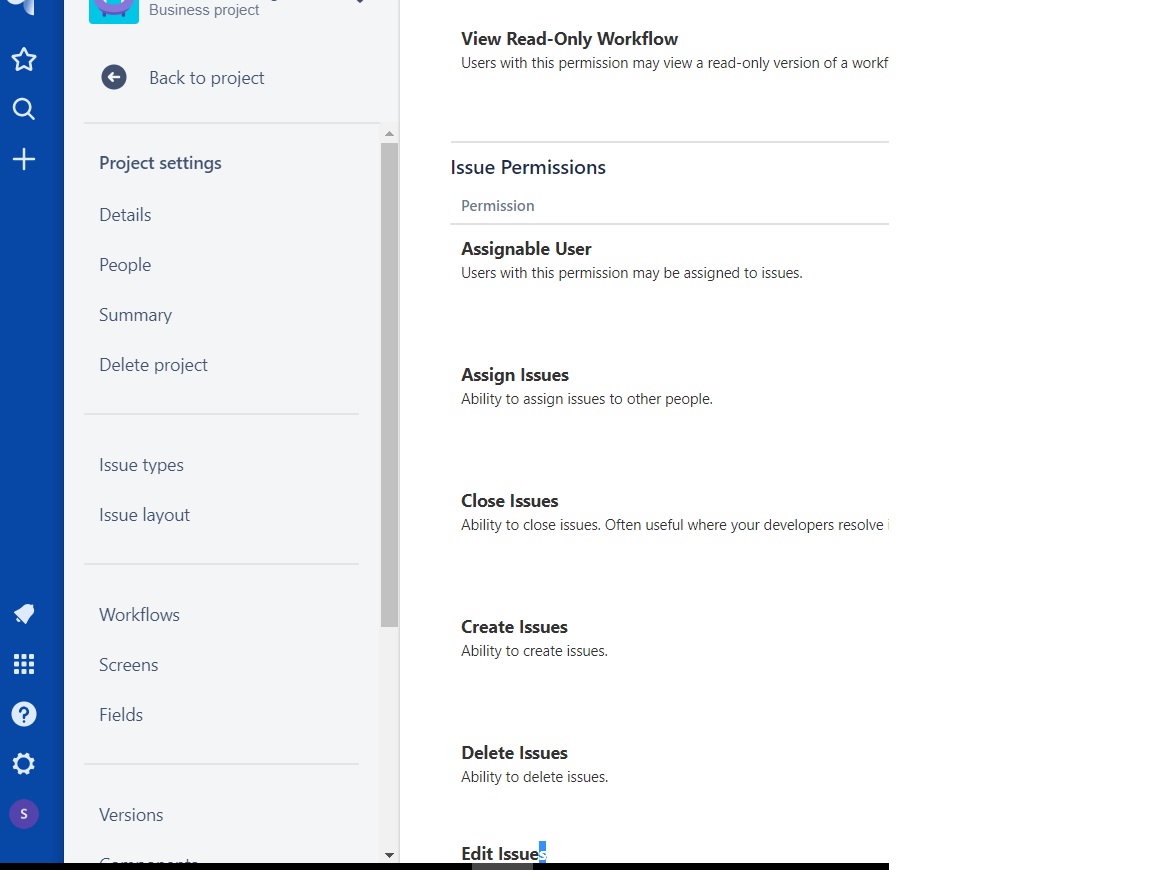Open Details in project settings
The image size is (1152, 870).
click(x=125, y=215)
